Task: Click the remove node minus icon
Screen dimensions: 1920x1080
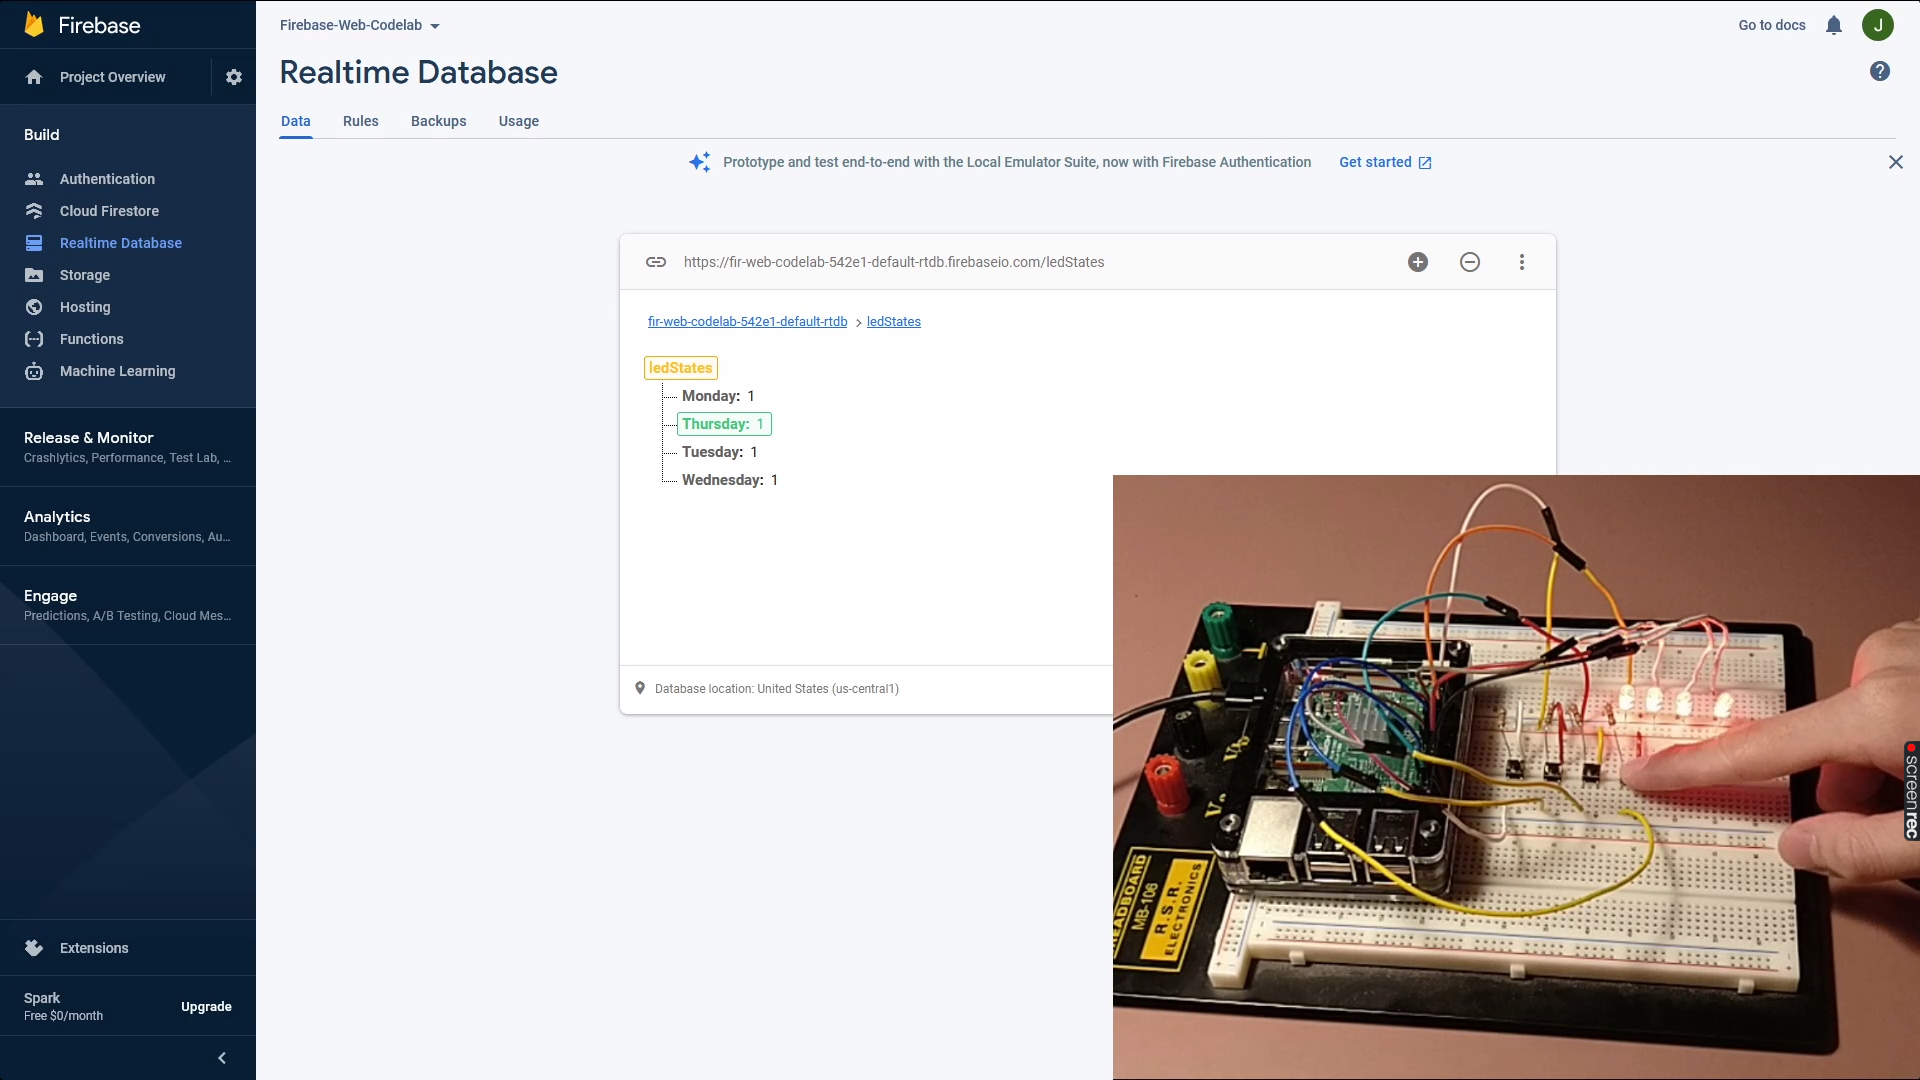Action: coord(1470,262)
